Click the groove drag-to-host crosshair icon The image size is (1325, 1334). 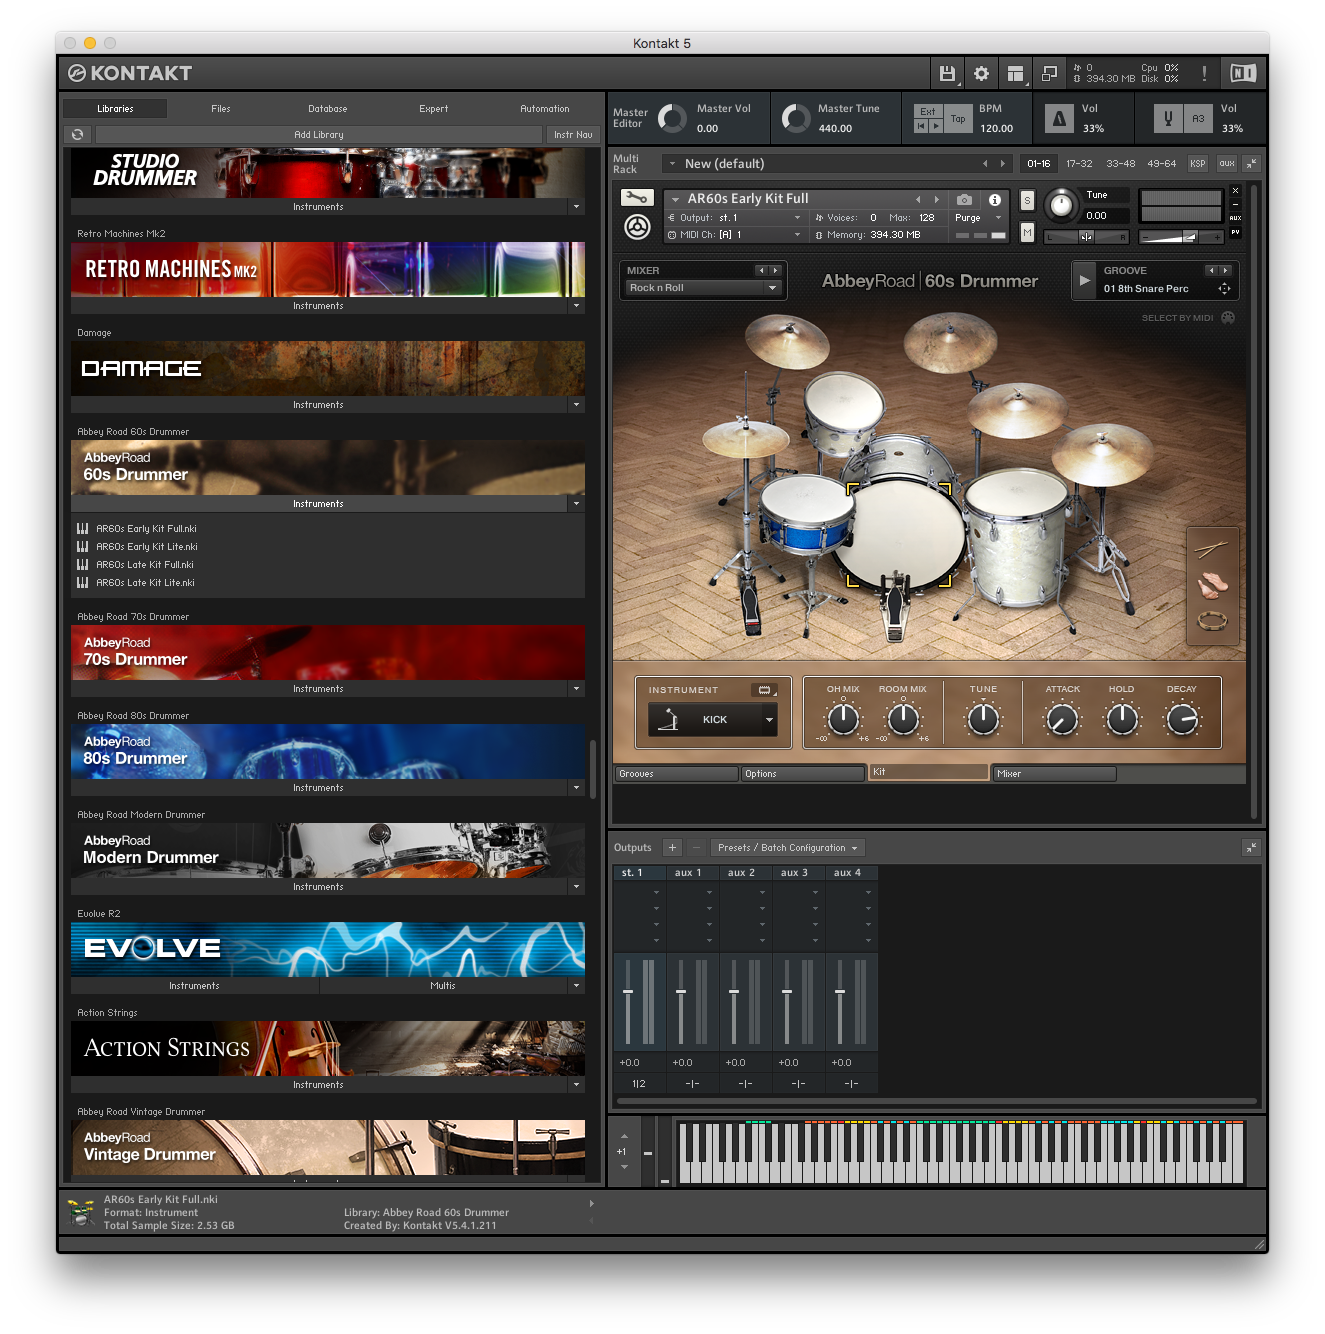(1225, 288)
